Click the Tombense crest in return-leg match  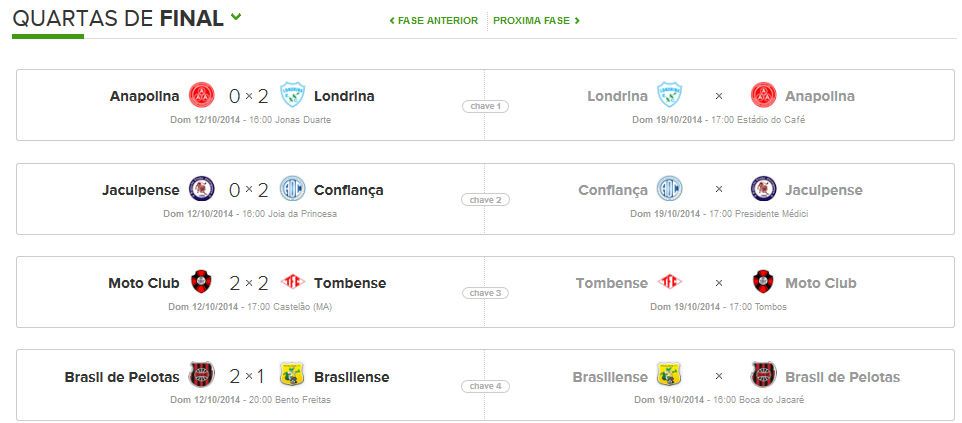click(x=670, y=282)
